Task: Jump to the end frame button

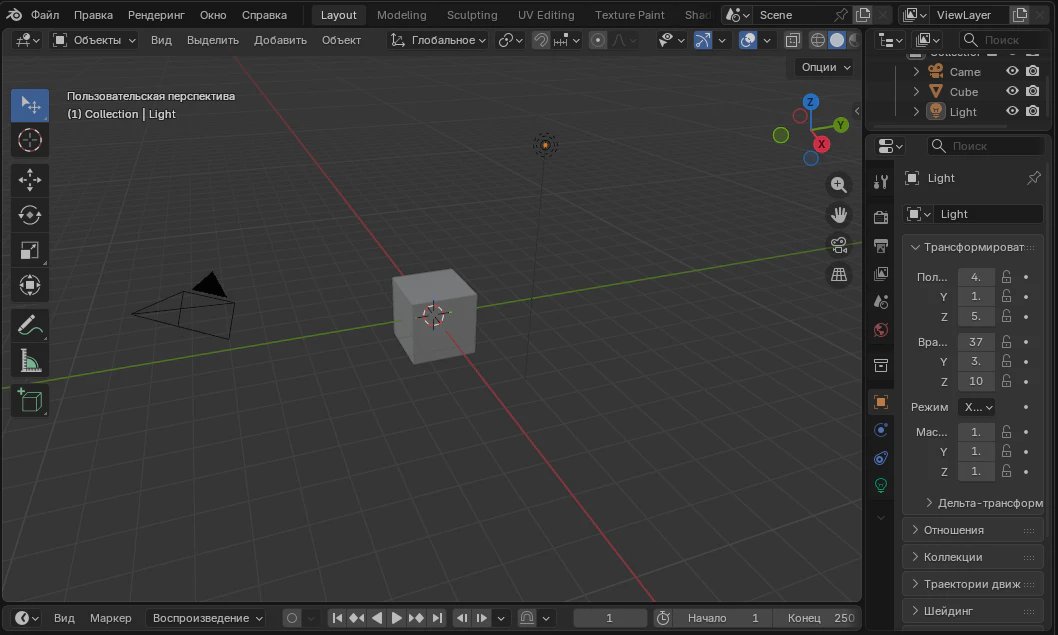Action: pos(437,618)
